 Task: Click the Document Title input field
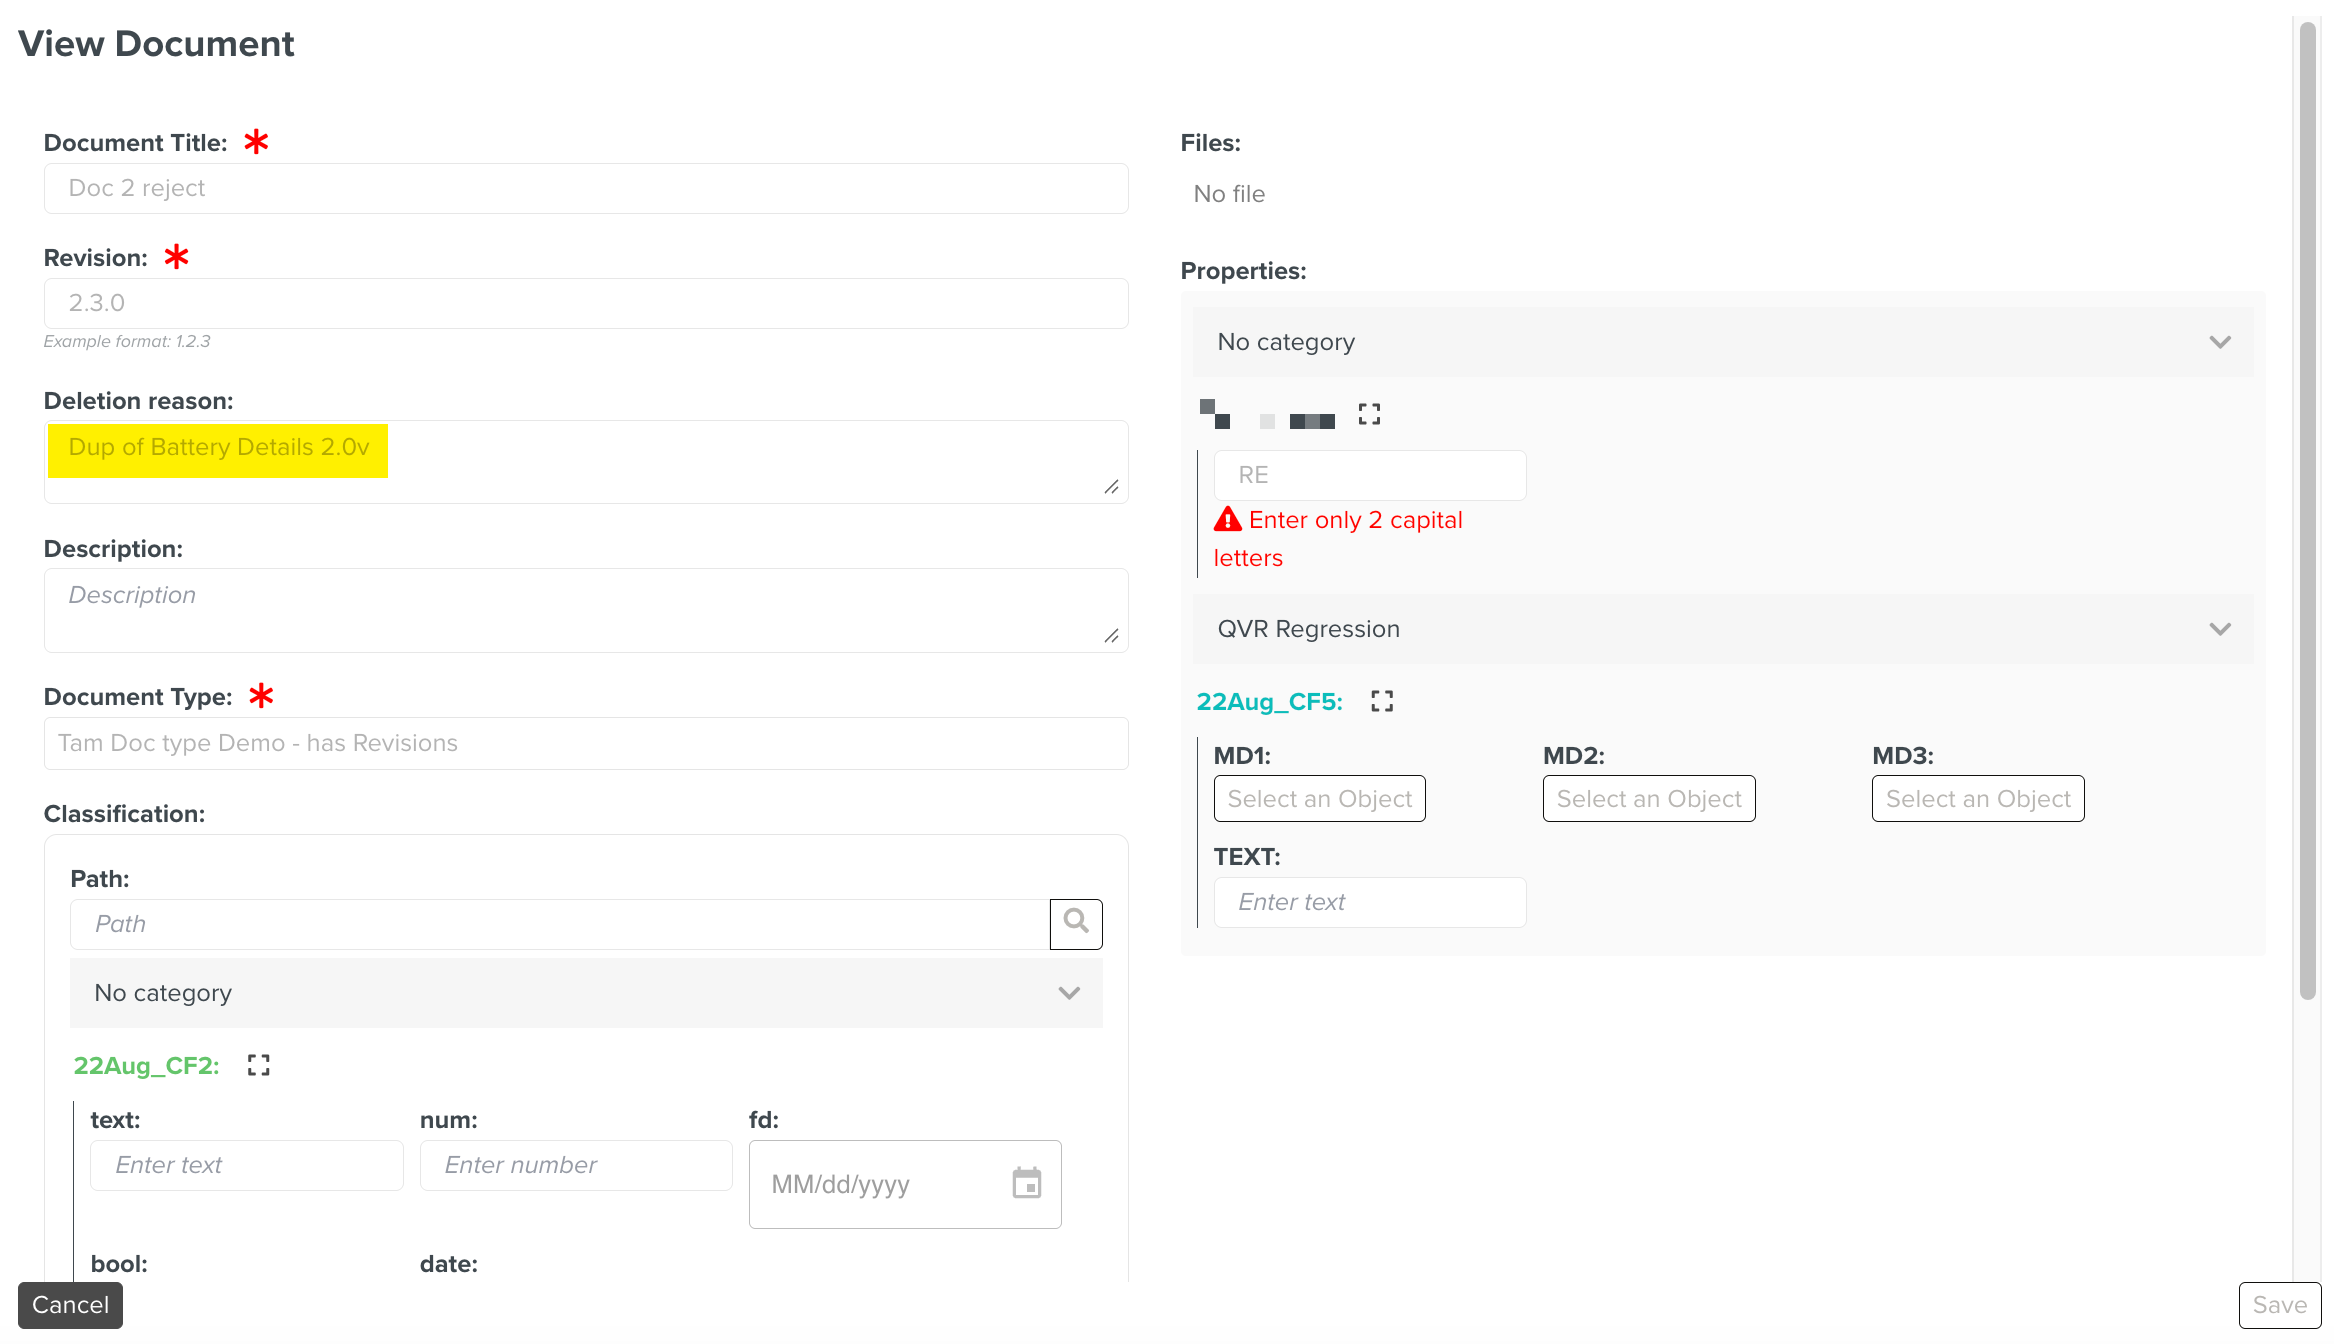[x=586, y=188]
